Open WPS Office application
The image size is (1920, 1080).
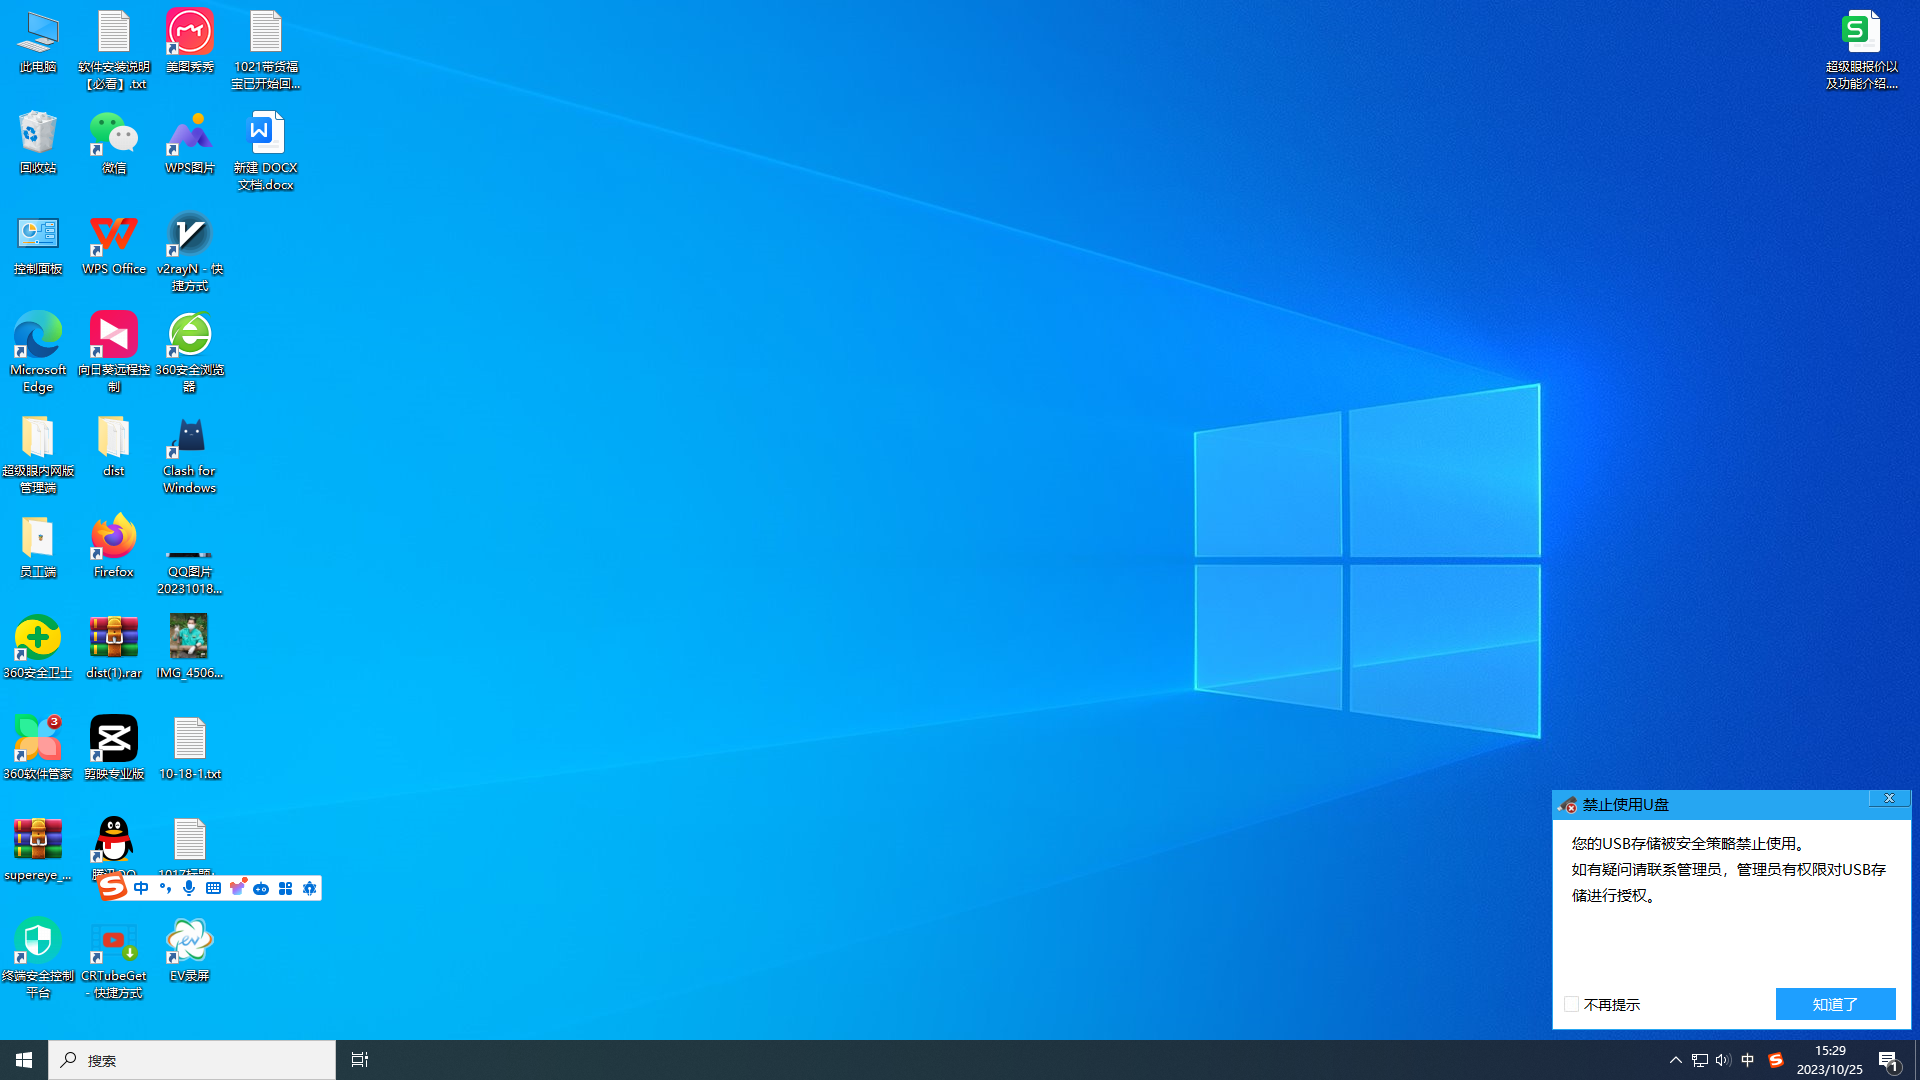click(115, 244)
